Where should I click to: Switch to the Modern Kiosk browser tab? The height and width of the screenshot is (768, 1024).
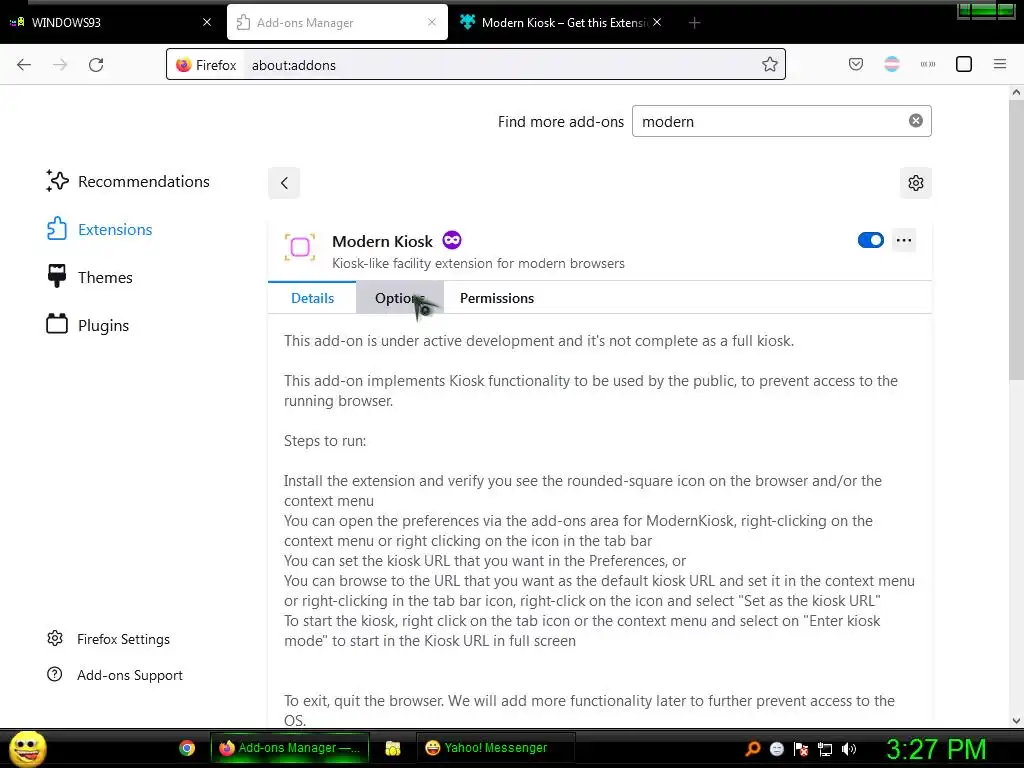560,22
